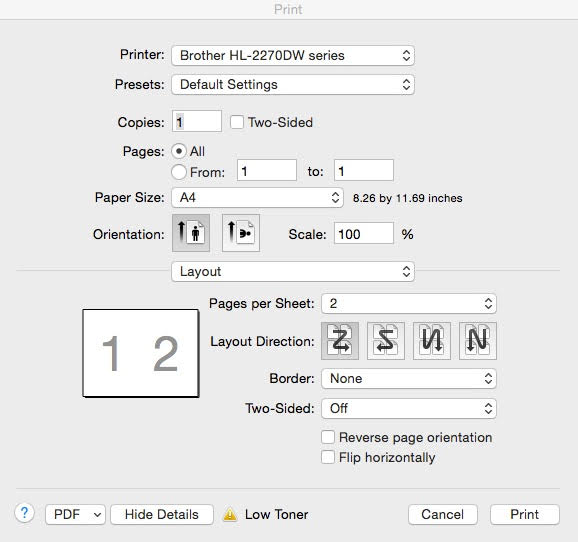Click the Cancel button
Viewport: 578px width, 542px height.
pyautogui.click(x=443, y=514)
